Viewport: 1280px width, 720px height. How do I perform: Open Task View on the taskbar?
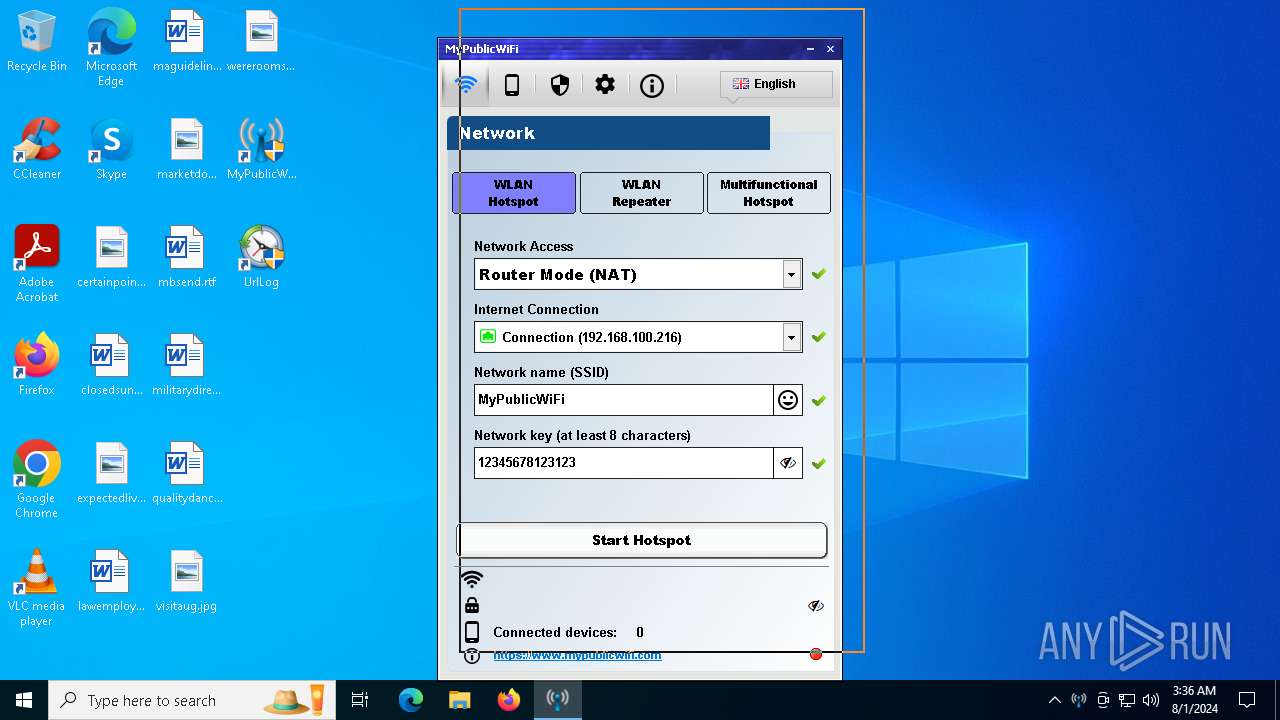tap(360, 700)
